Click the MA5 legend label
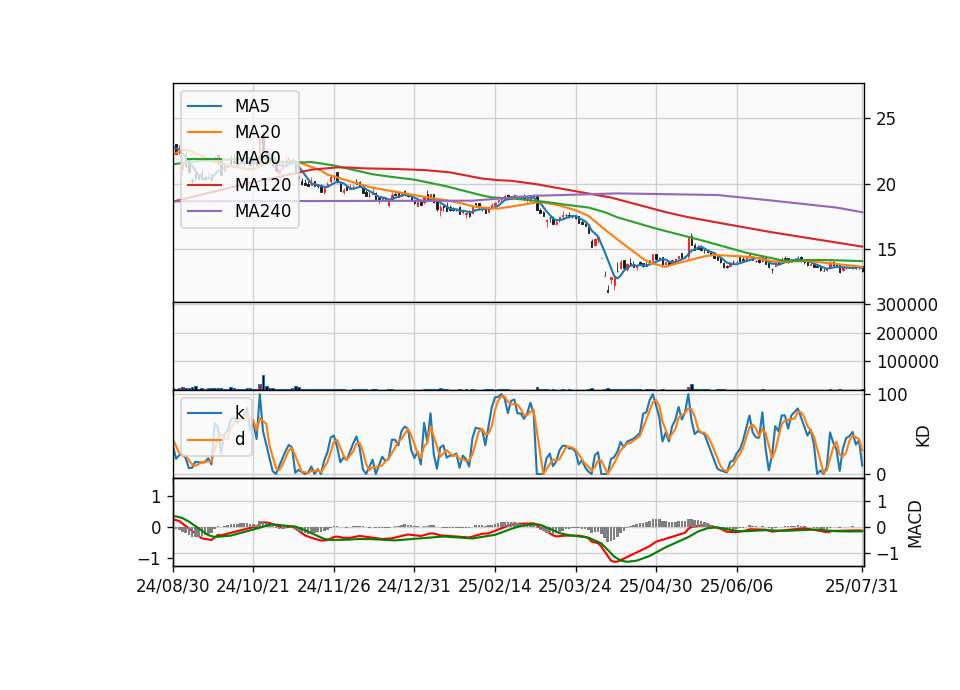This screenshot has height=690, width=960. click(x=252, y=106)
